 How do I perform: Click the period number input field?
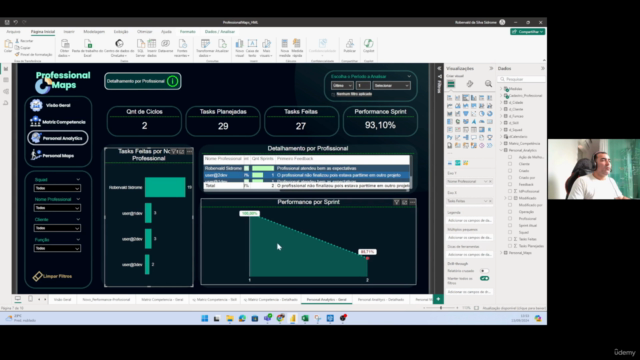pos(363,86)
